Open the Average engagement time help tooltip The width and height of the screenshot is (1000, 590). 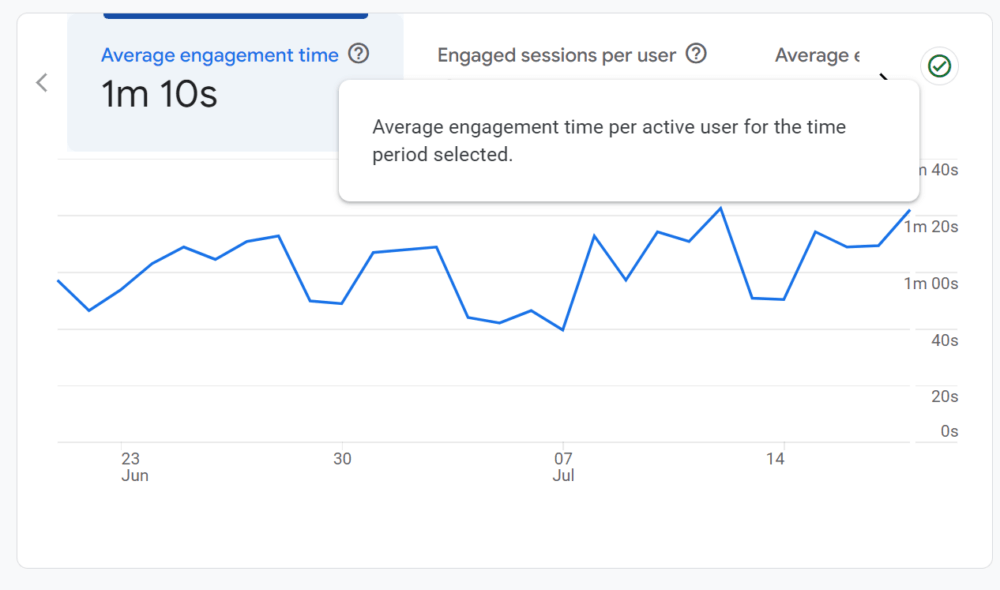pyautogui.click(x=358, y=55)
